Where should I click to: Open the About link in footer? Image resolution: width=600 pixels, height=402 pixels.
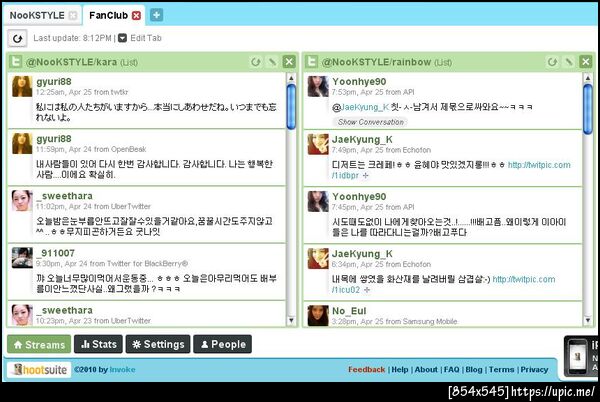click(426, 369)
